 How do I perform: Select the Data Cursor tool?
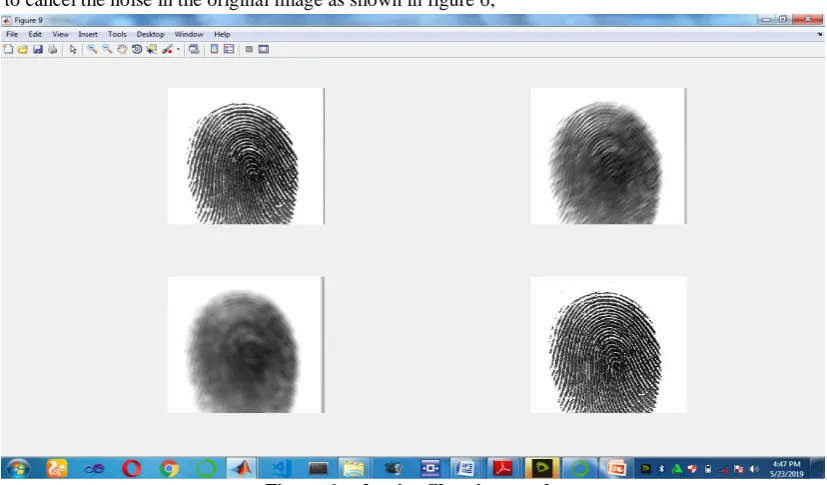151,49
